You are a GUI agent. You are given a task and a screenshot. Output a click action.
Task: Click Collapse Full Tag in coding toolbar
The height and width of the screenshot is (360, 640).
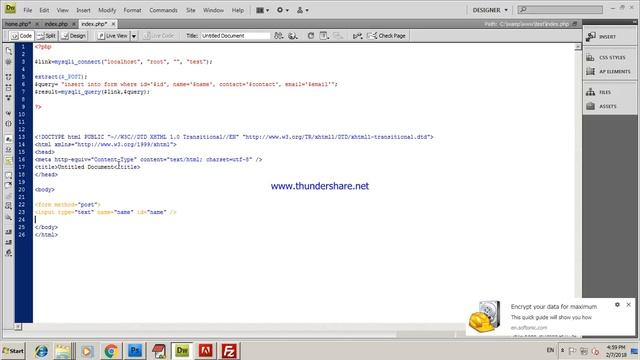[x=9, y=77]
